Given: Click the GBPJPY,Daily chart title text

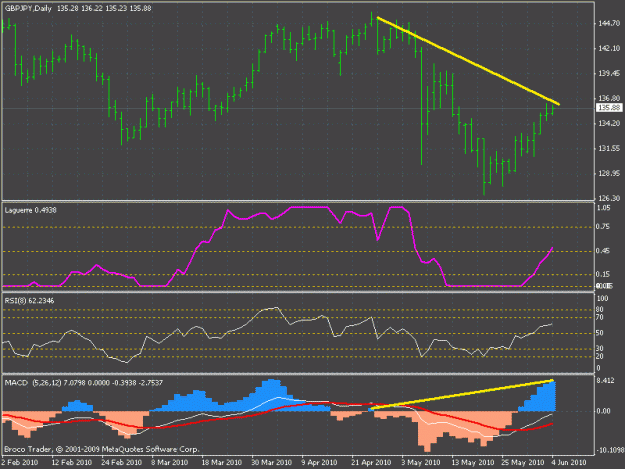Looking at the screenshot, I should tap(28, 8).
